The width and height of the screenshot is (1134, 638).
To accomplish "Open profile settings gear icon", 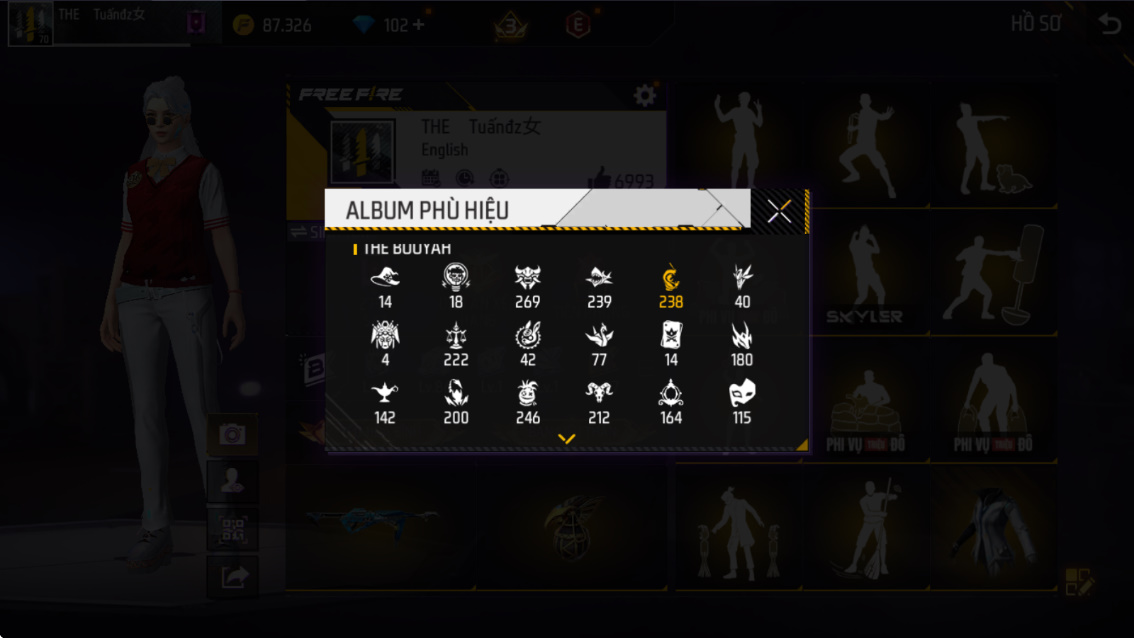I will click(x=644, y=95).
